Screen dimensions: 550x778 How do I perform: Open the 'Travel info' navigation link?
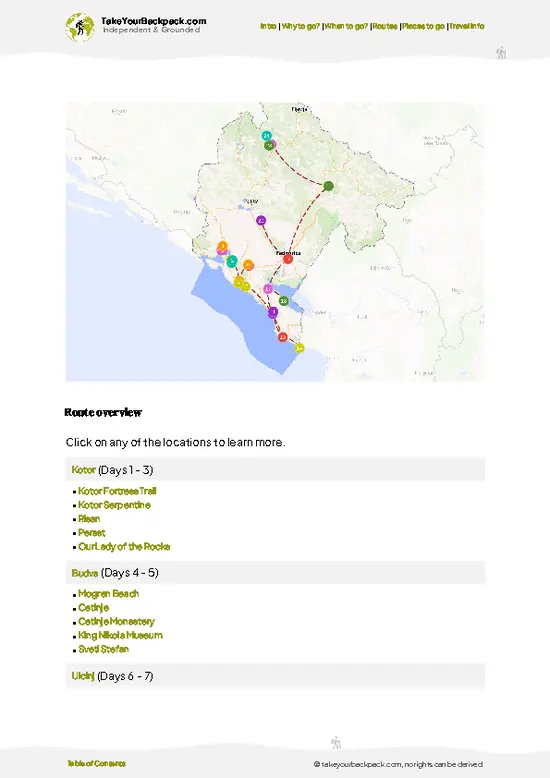click(467, 26)
